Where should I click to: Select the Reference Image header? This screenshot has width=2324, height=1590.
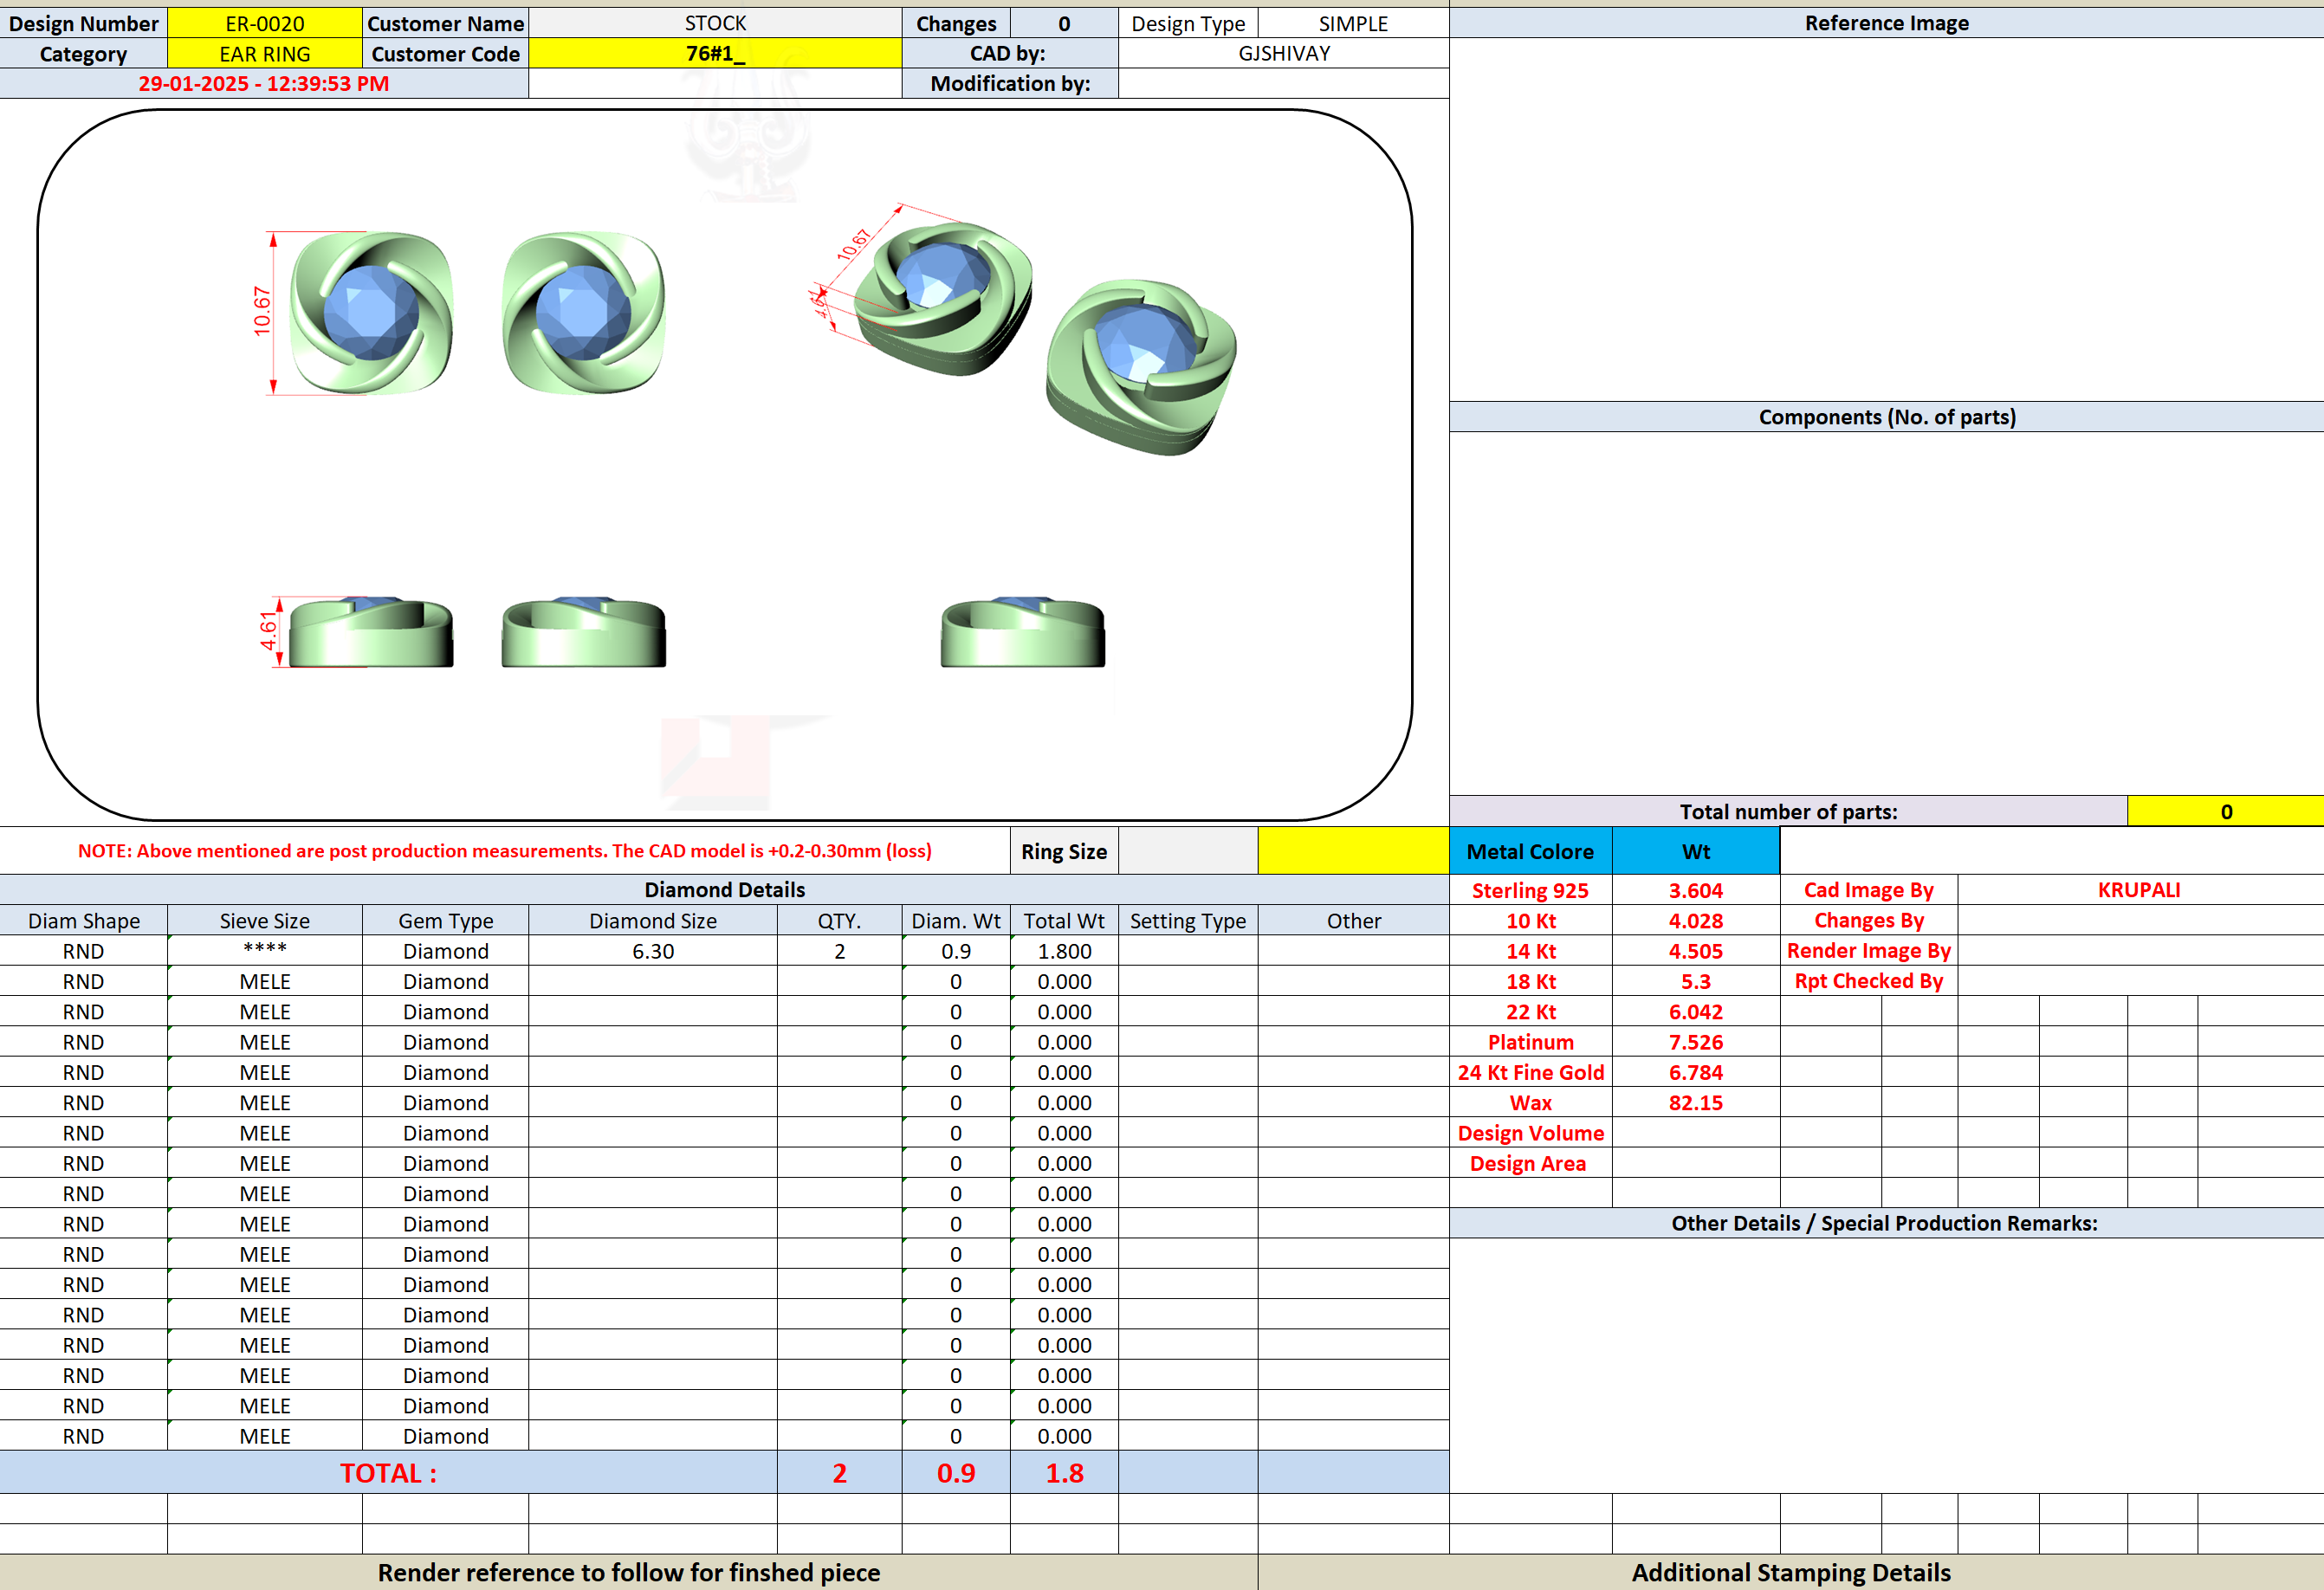1886,23
